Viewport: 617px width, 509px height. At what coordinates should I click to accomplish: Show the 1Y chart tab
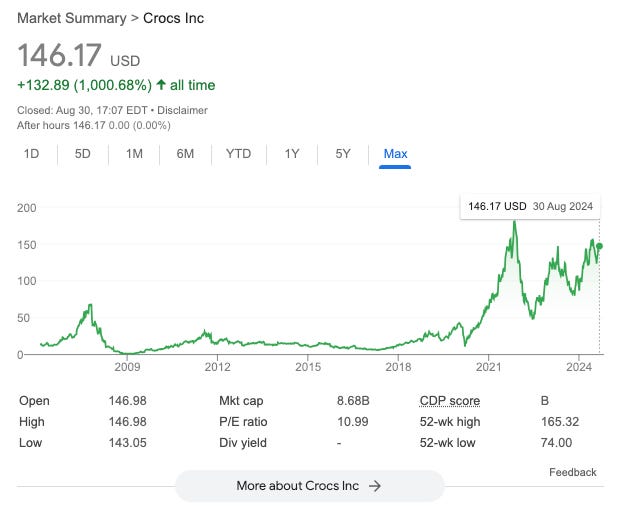(x=292, y=154)
